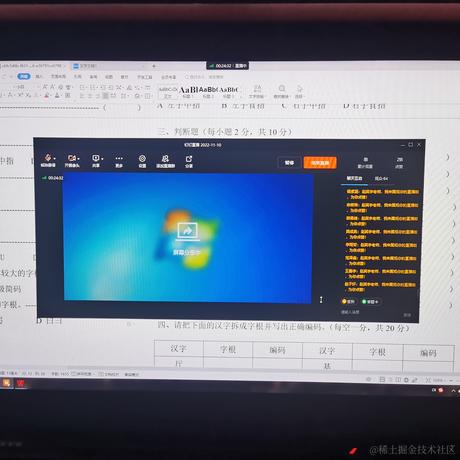Click the green pill button below the chat
This screenshot has width=460, height=460.
(x=370, y=302)
